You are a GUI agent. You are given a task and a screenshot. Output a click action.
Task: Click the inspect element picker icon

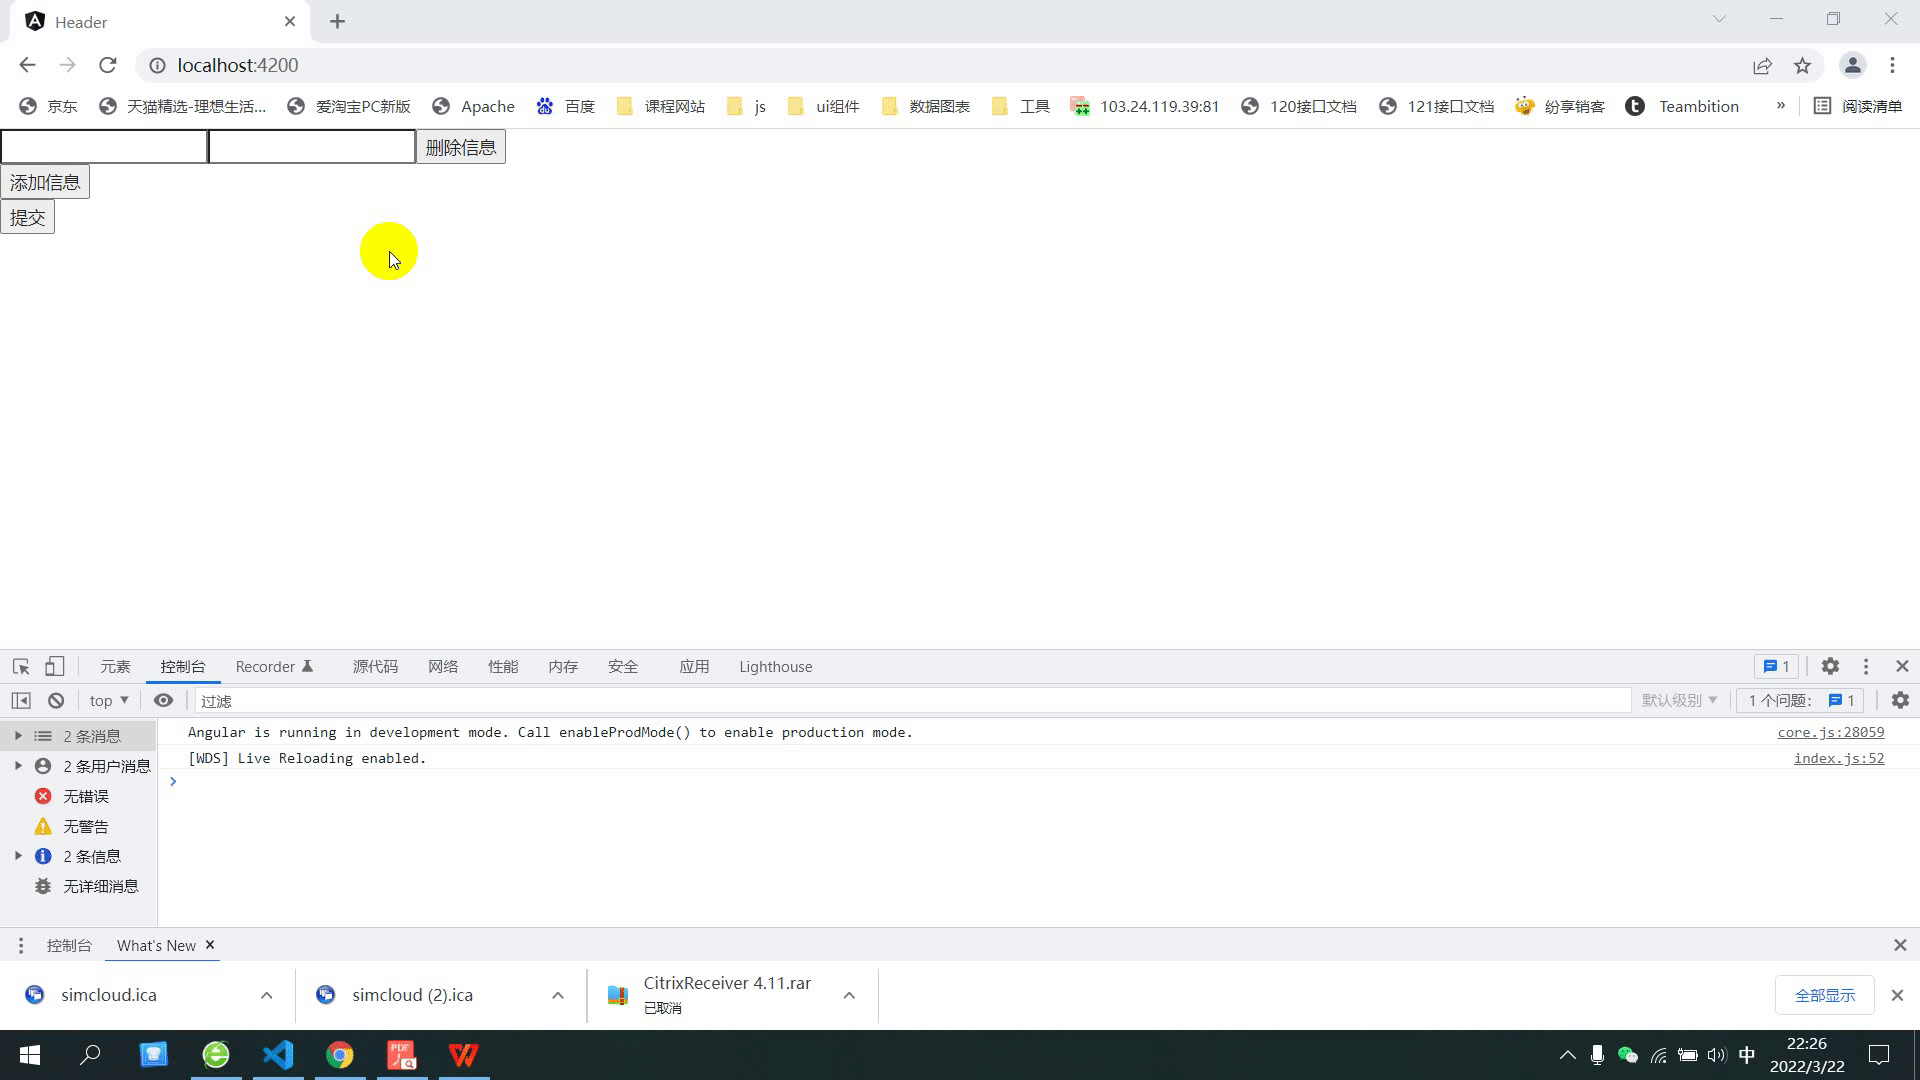[x=21, y=667]
